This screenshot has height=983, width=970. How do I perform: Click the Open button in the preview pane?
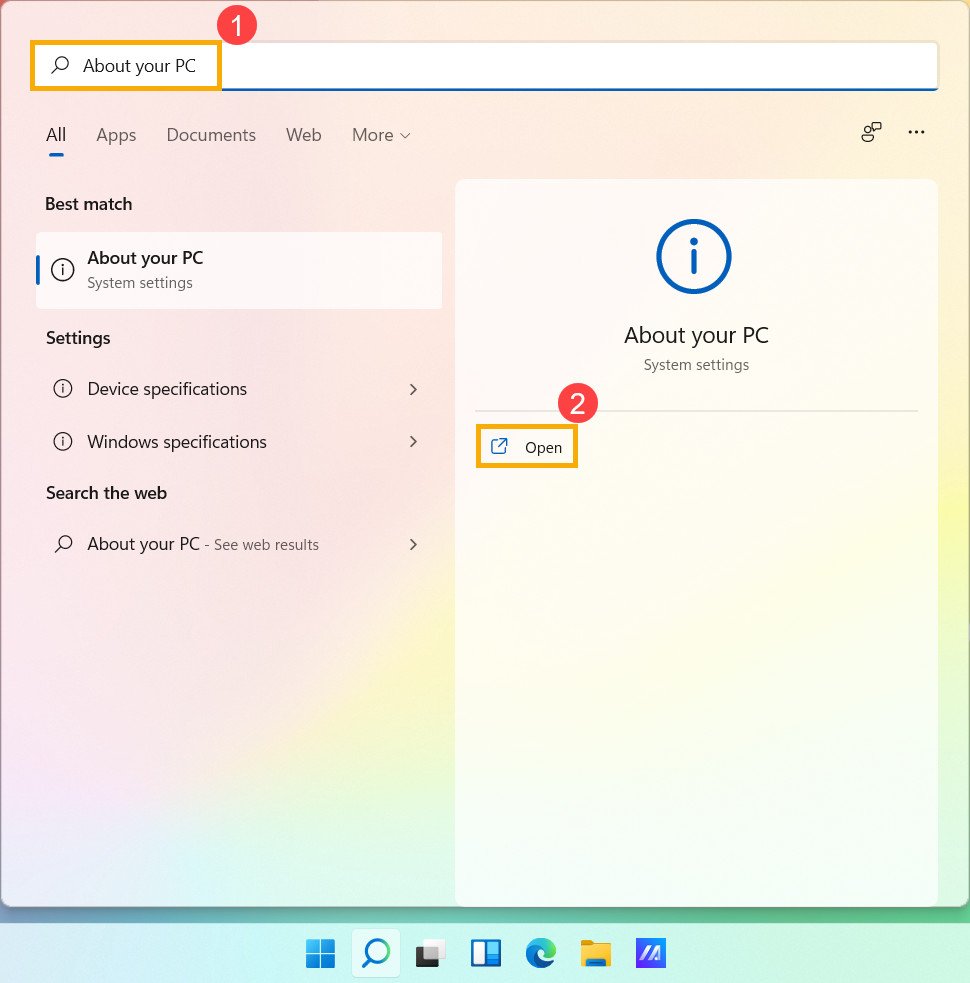[527, 447]
